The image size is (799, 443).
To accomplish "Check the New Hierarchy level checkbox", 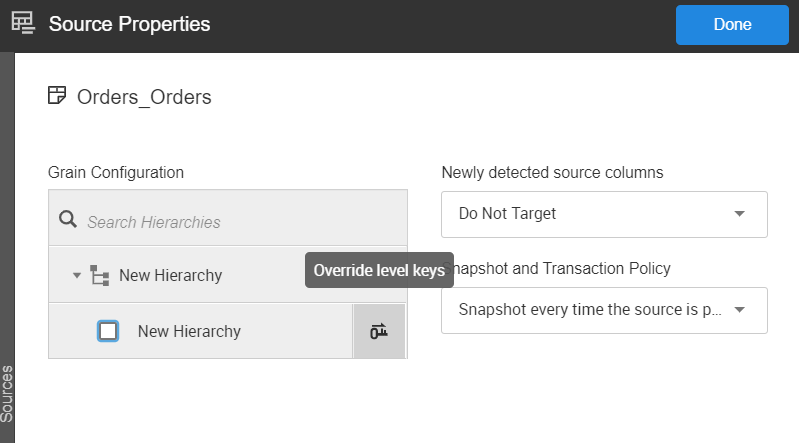I will coord(108,331).
